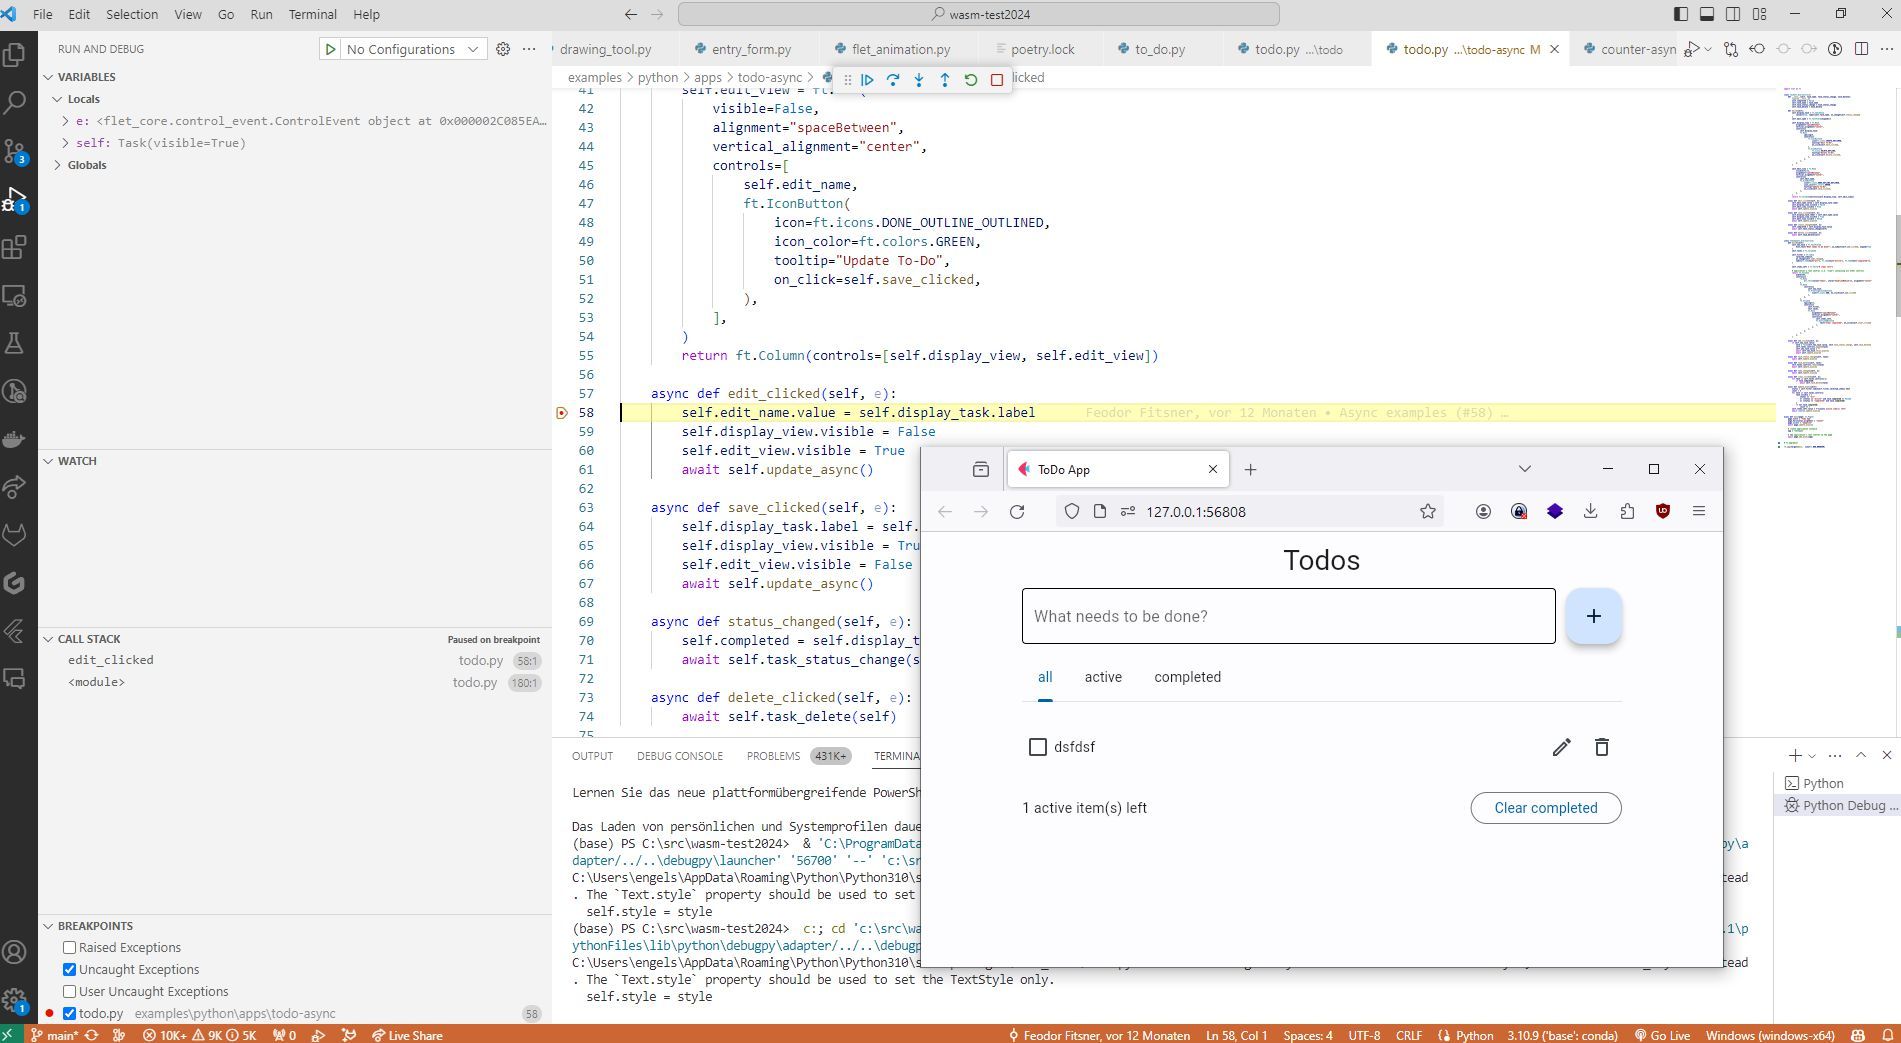Screen dimensions: 1901x1043
Task: Open browser hamburger application menu
Action: pyautogui.click(x=1699, y=511)
